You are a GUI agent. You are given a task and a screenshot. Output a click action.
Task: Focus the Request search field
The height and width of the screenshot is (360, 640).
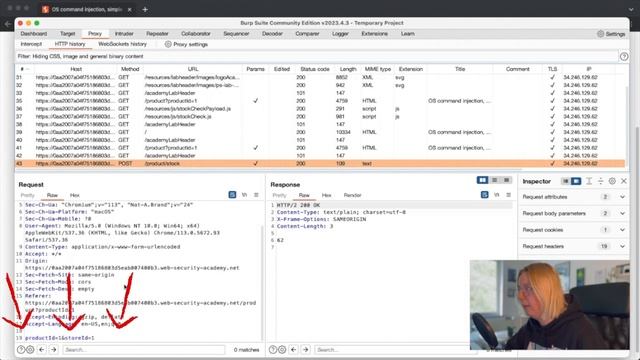point(144,350)
